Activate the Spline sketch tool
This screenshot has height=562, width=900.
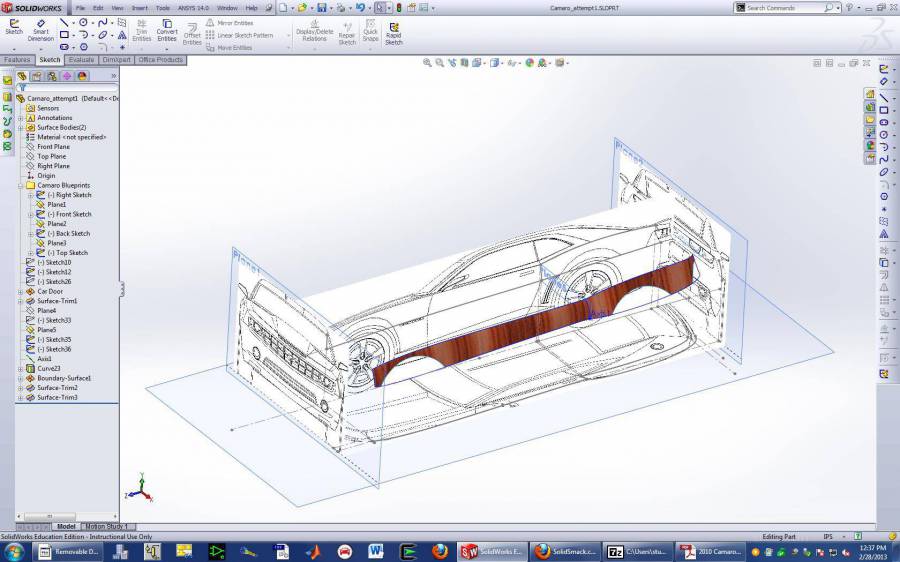(x=103, y=22)
